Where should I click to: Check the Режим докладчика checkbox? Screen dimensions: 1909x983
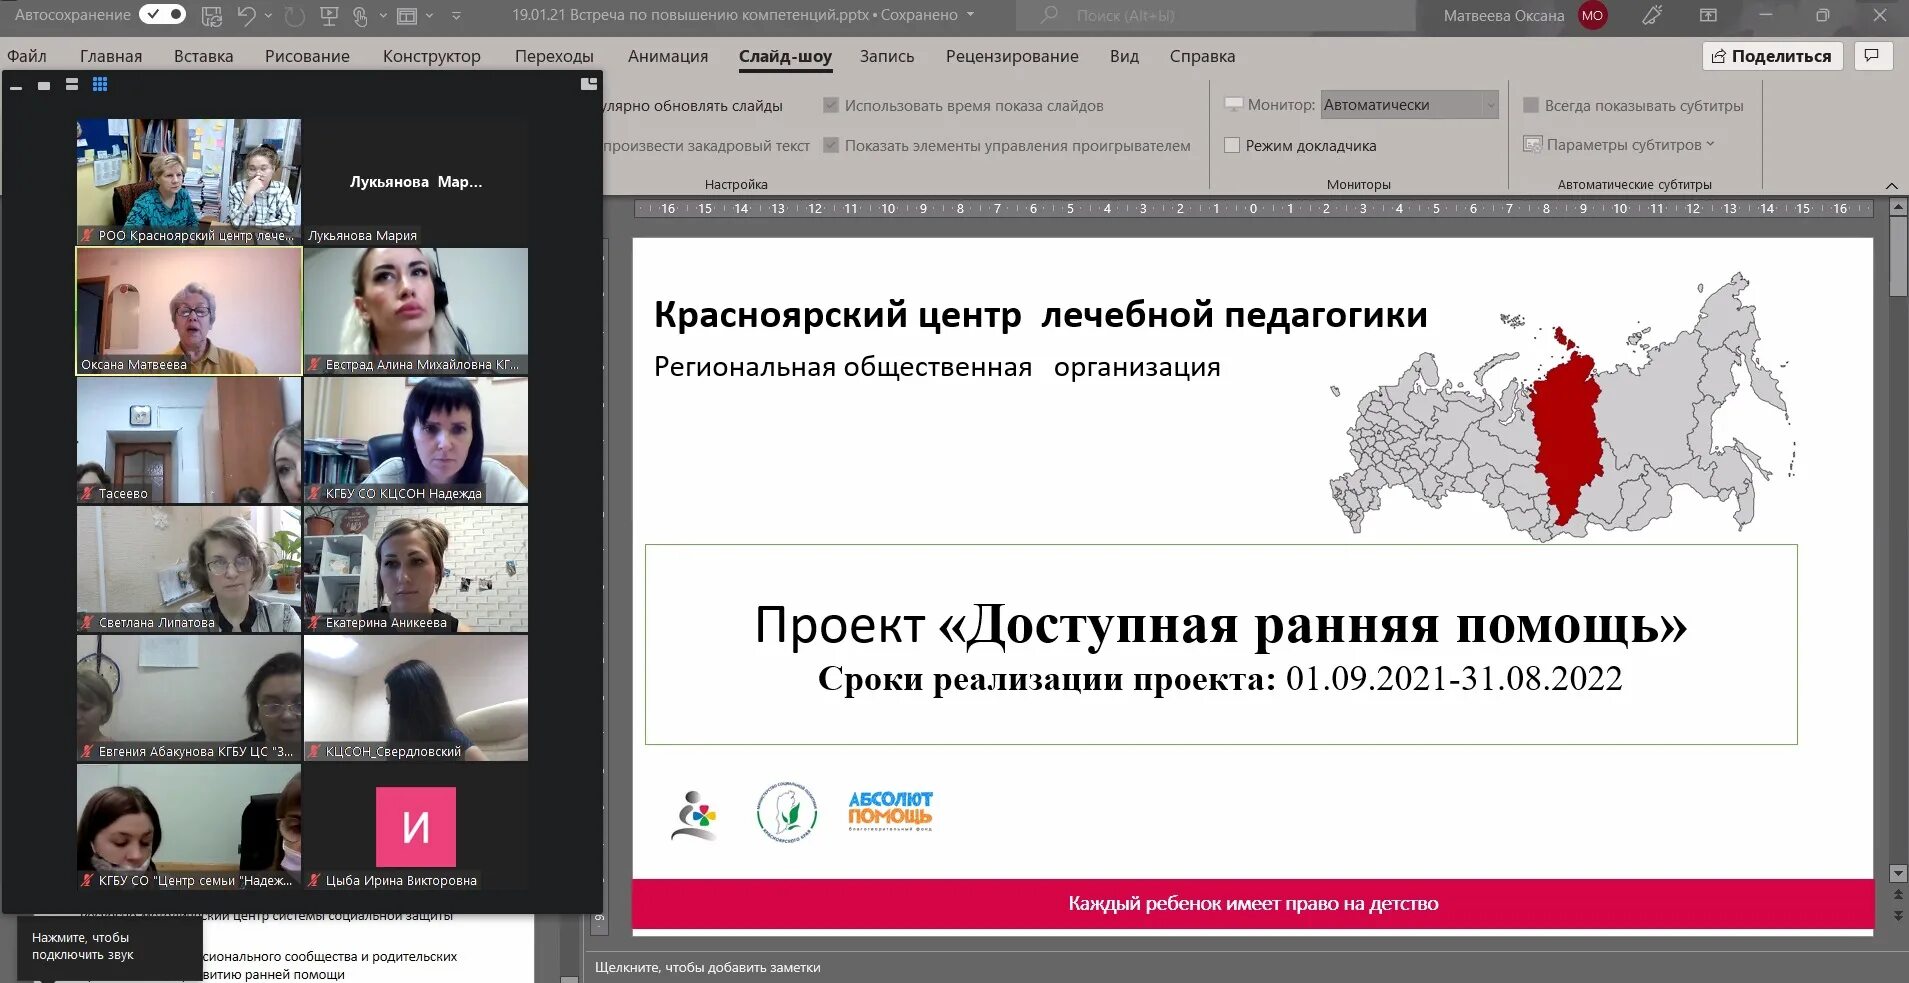[x=1234, y=145]
